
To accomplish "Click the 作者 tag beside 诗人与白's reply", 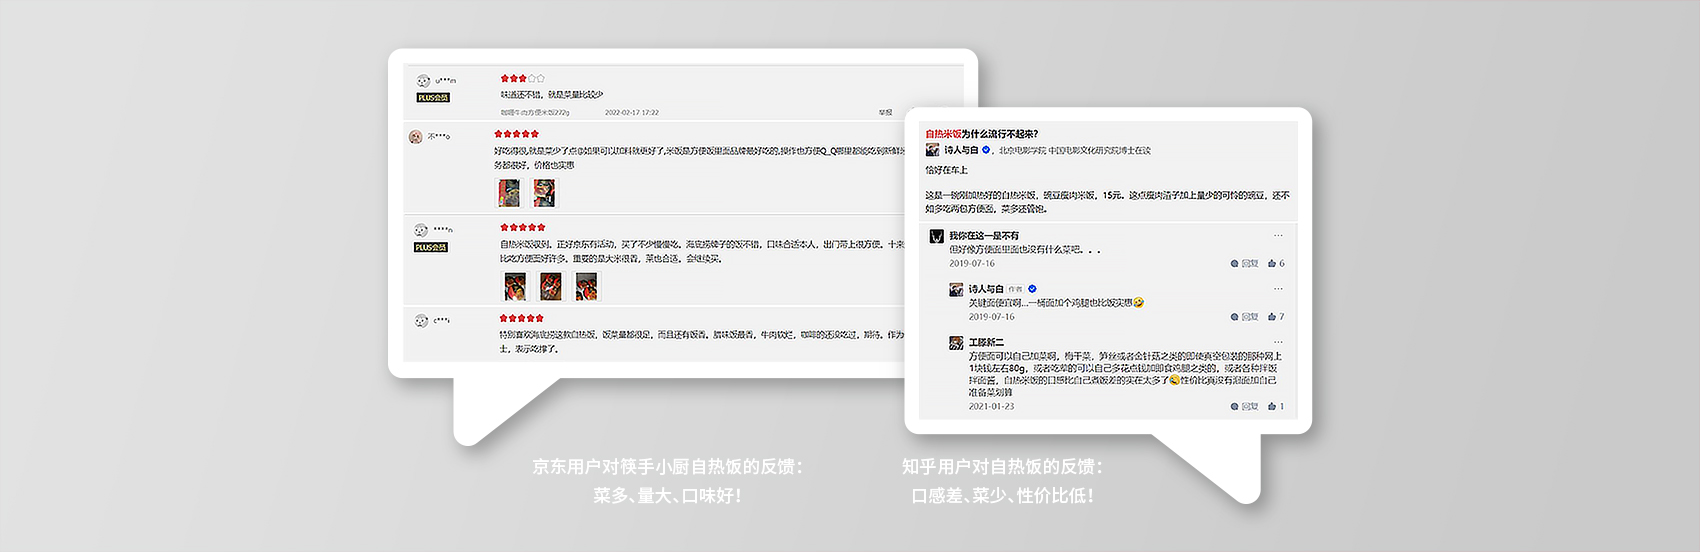I will click(1015, 289).
